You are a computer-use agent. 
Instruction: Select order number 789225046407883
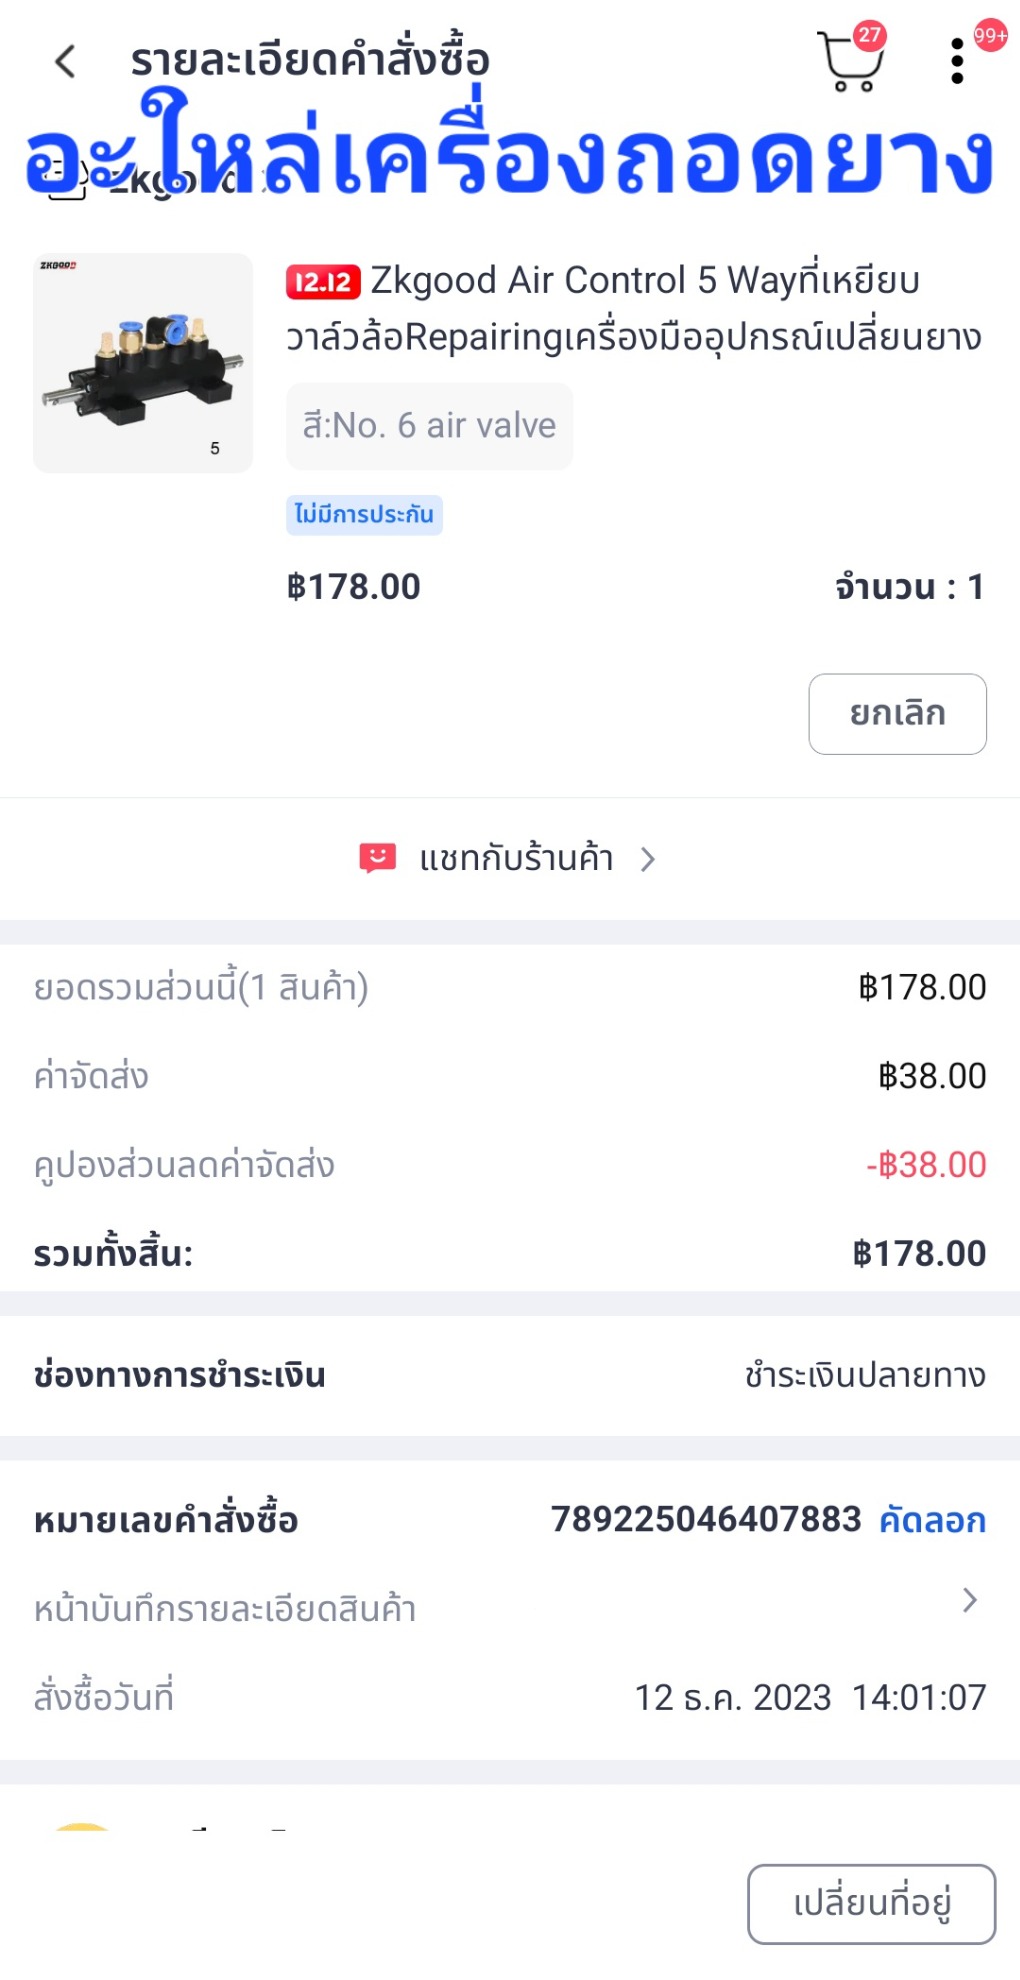click(706, 1520)
